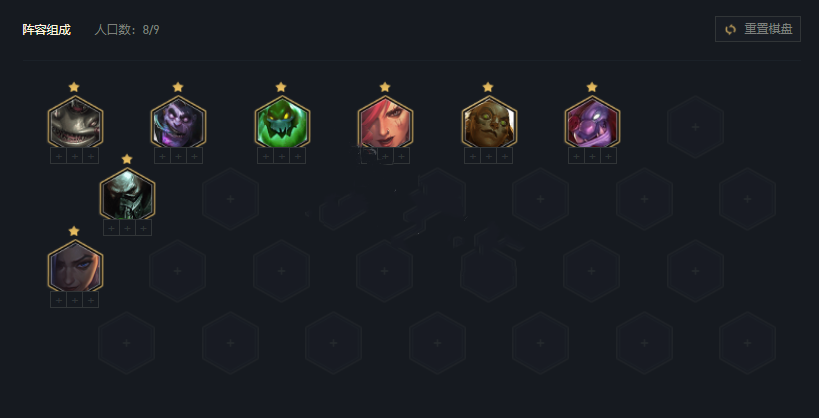The width and height of the screenshot is (819, 418).
Task: Select the purple monster champion portrait
Action: [592, 122]
